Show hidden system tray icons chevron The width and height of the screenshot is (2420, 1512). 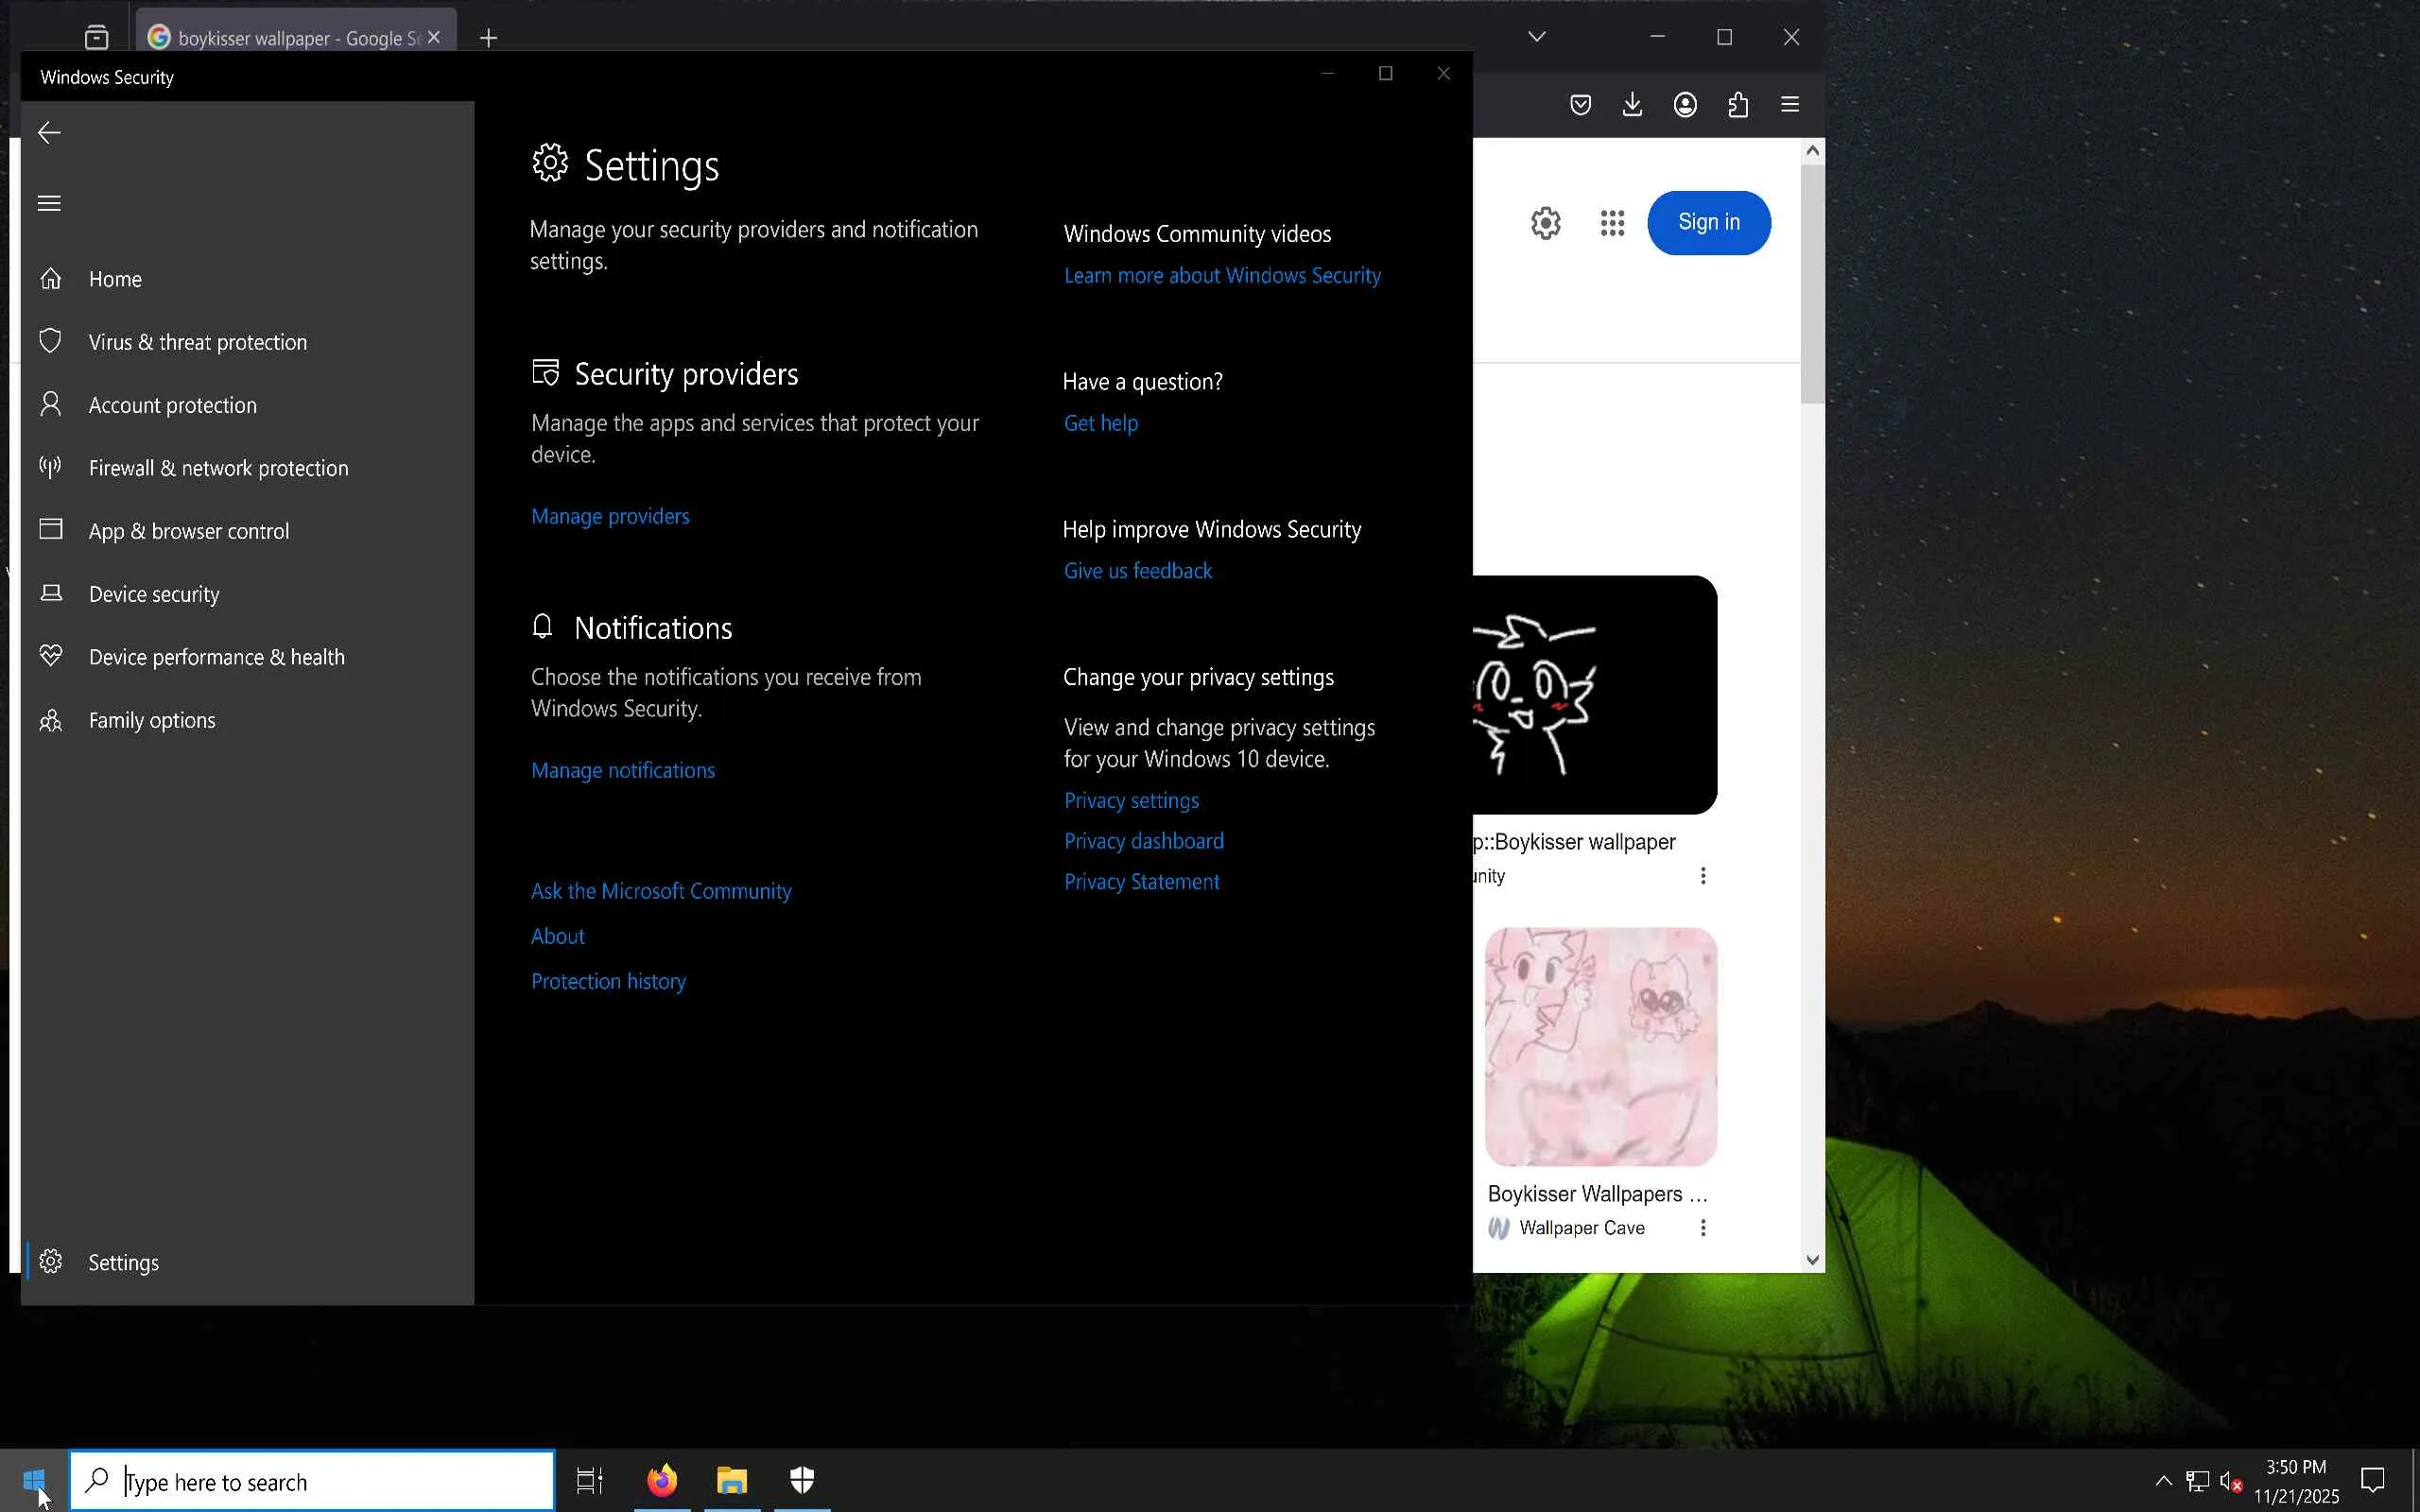pyautogui.click(x=2163, y=1480)
